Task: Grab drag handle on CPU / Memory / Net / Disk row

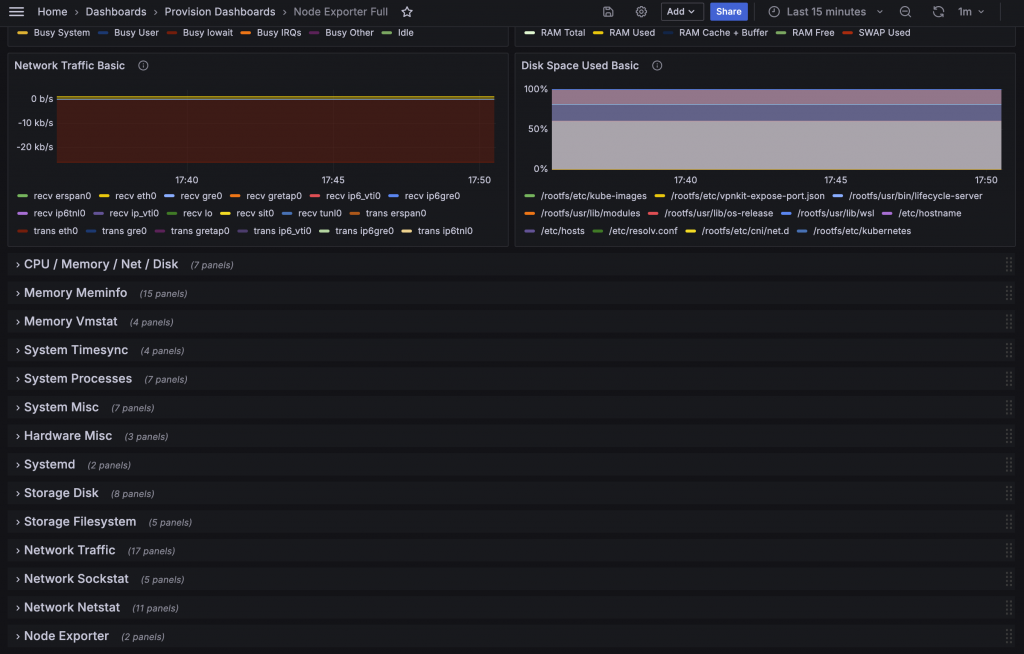Action: [x=1009, y=265]
